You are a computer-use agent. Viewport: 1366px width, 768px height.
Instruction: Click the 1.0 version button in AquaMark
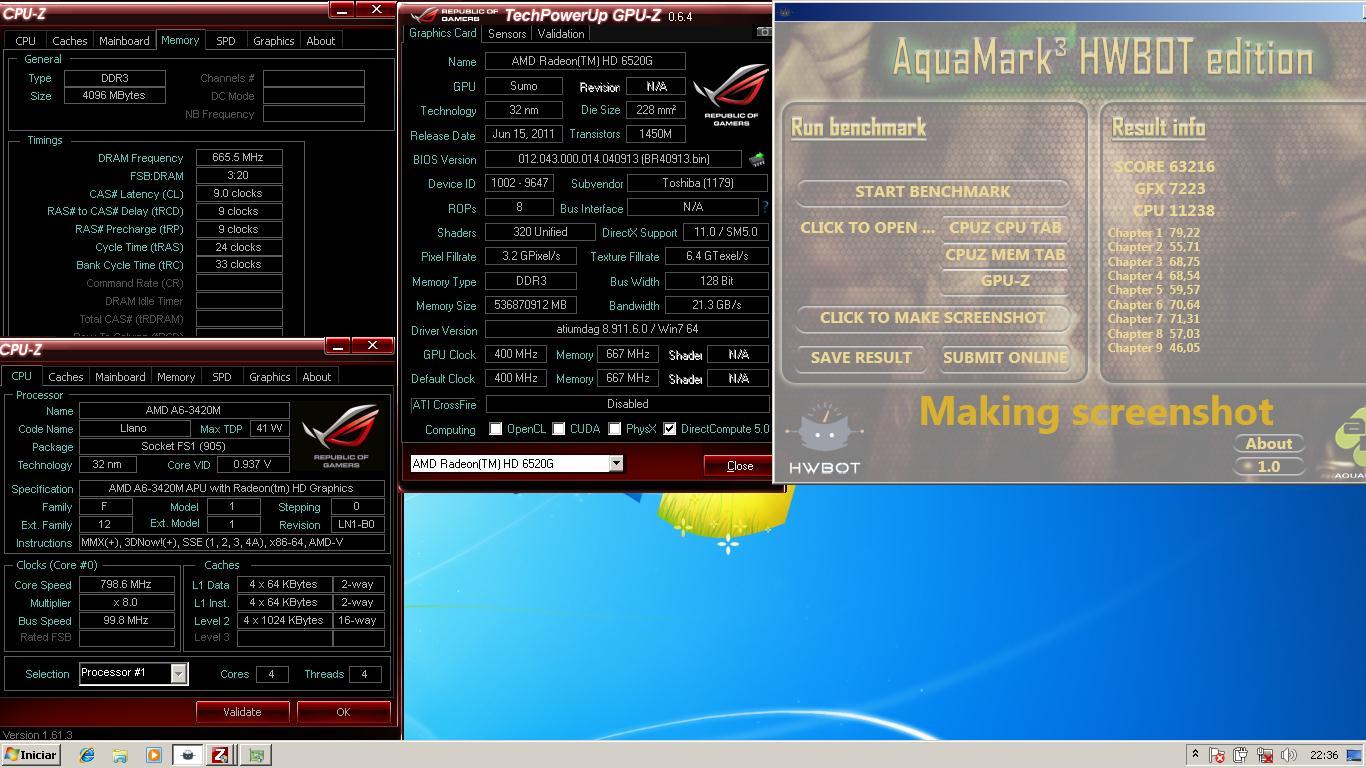[x=1269, y=466]
